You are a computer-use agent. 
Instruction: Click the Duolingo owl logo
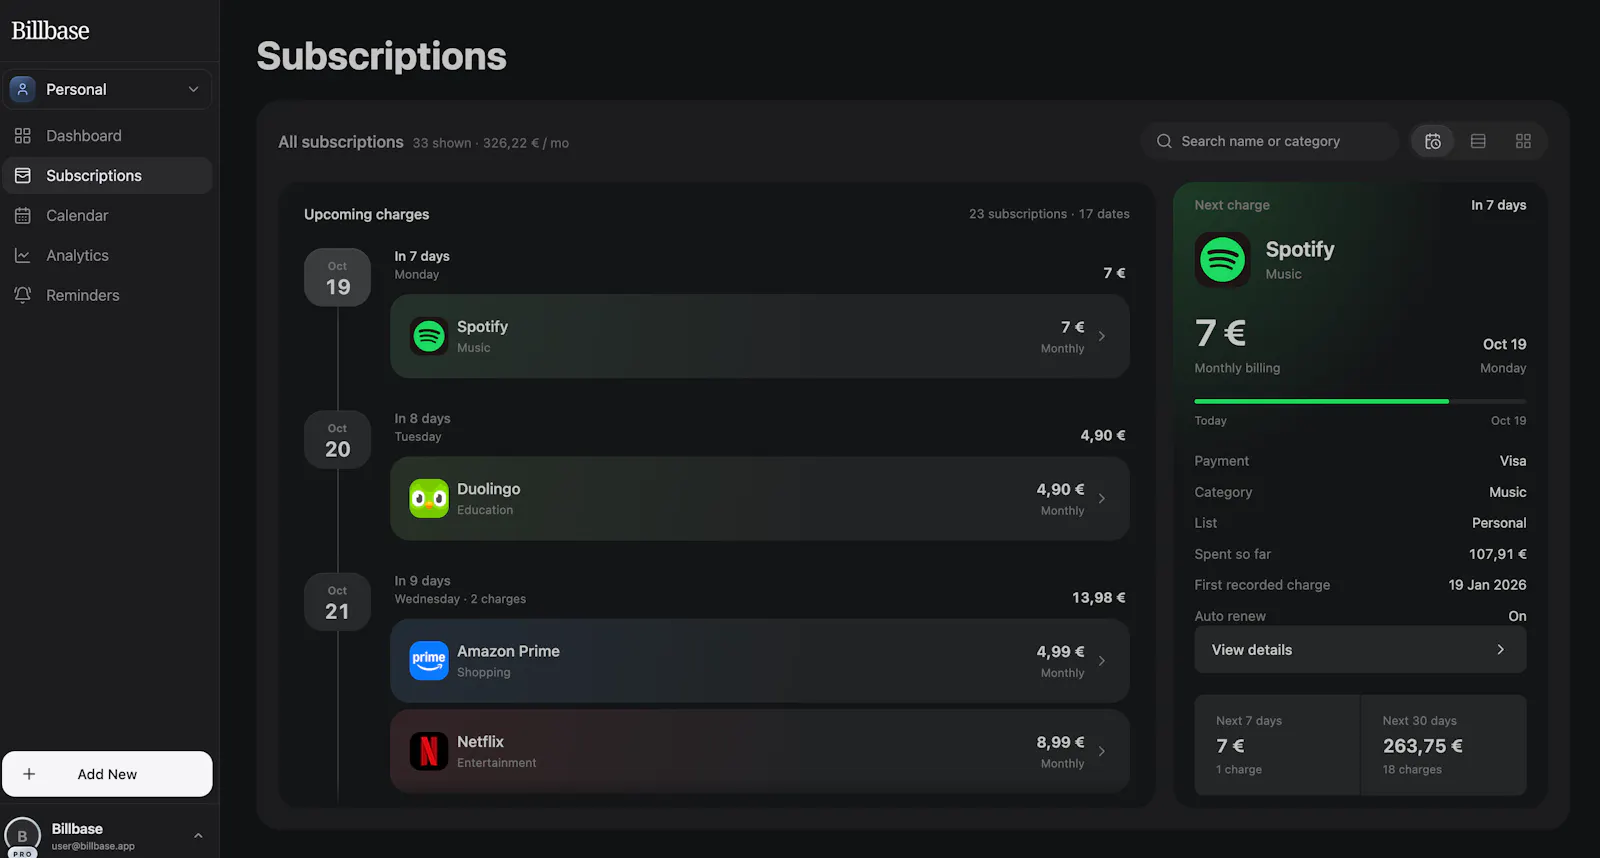429,498
